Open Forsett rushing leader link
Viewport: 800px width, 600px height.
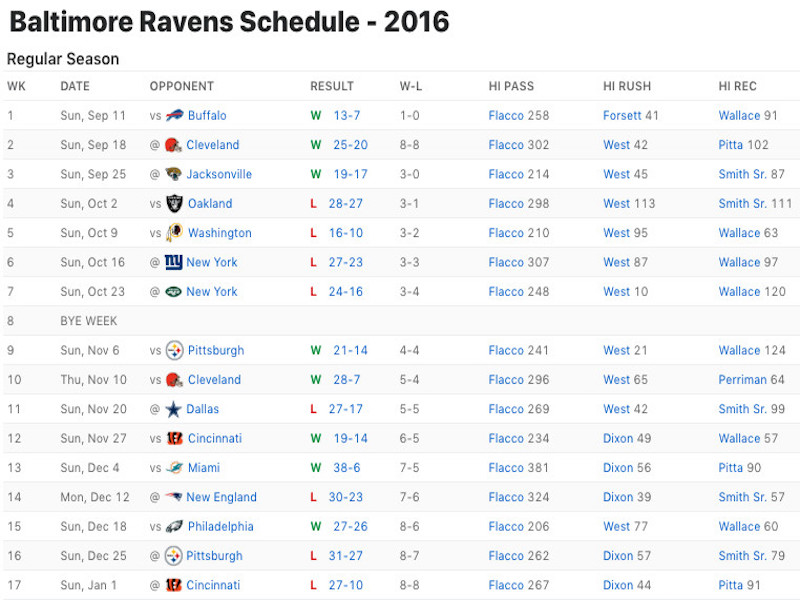coord(622,115)
